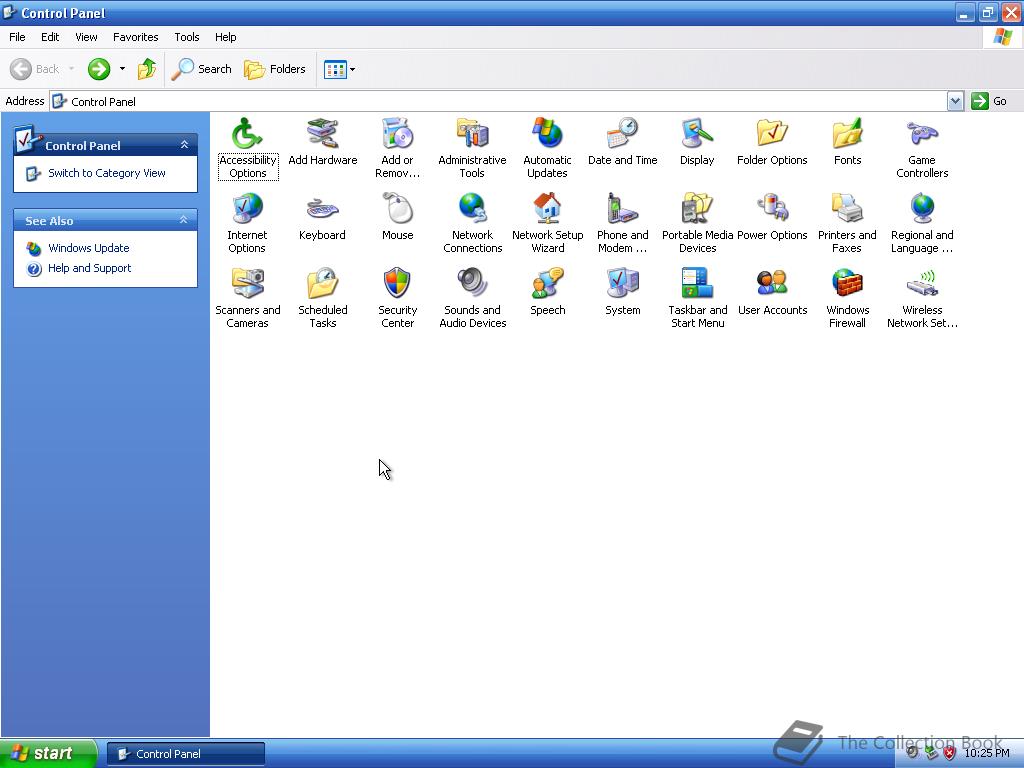Open Automatic Updates icon

(x=547, y=134)
